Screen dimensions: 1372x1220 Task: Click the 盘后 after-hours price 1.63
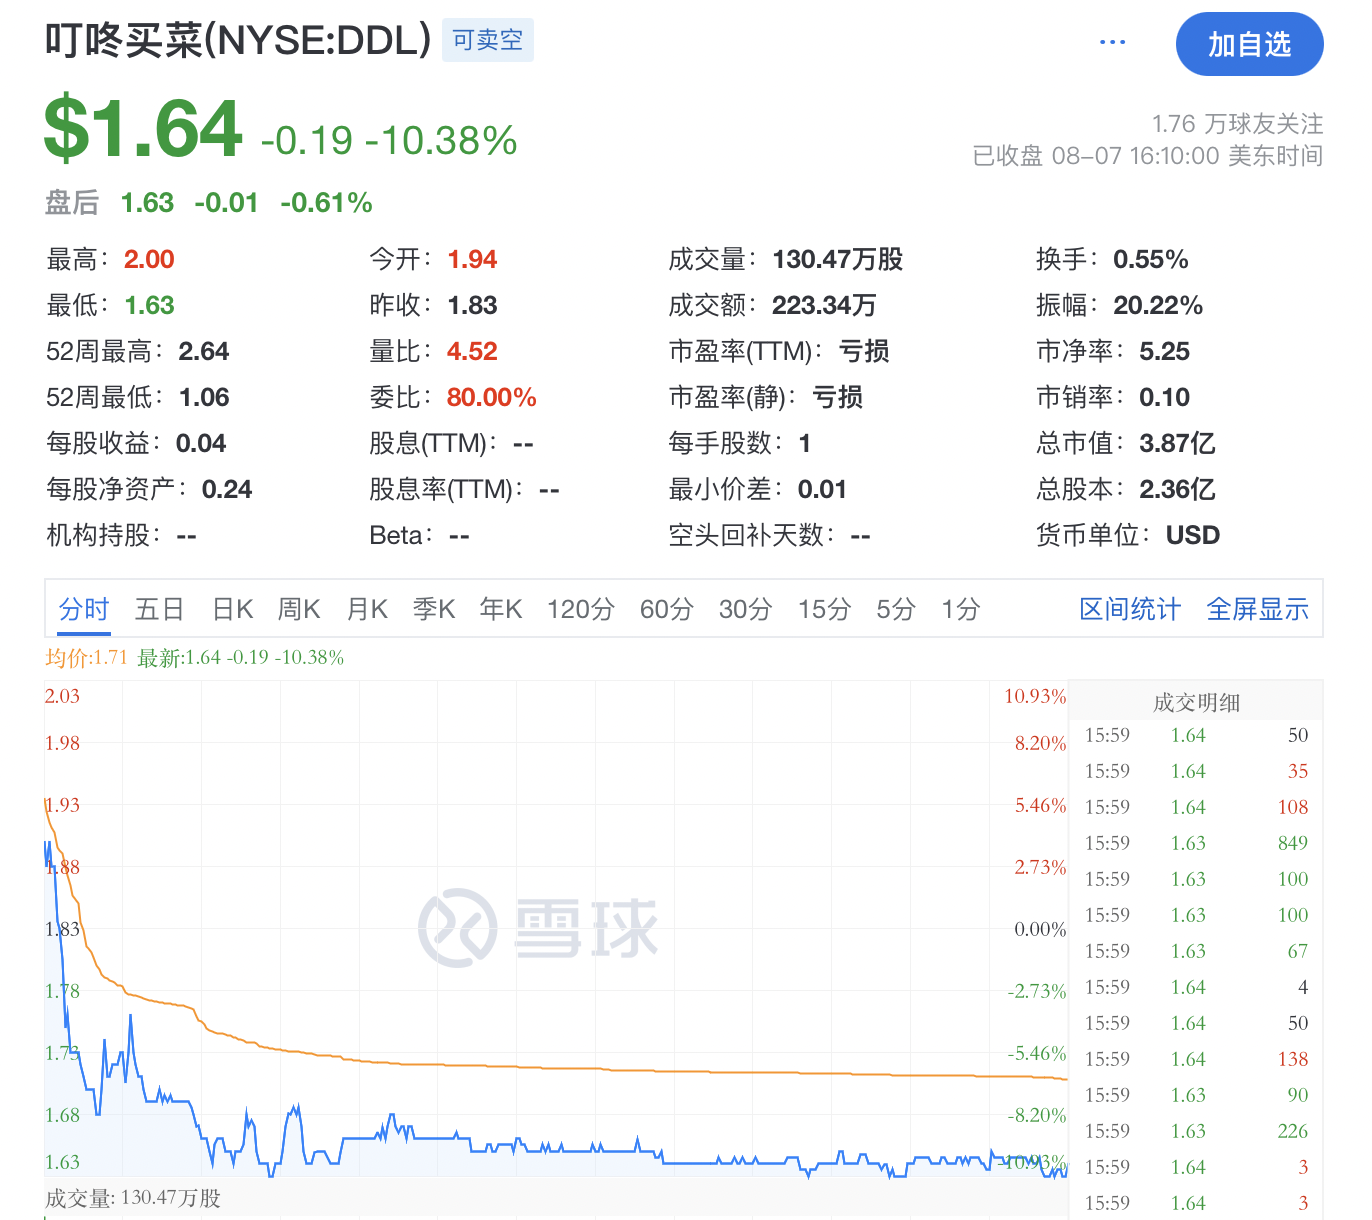(147, 203)
